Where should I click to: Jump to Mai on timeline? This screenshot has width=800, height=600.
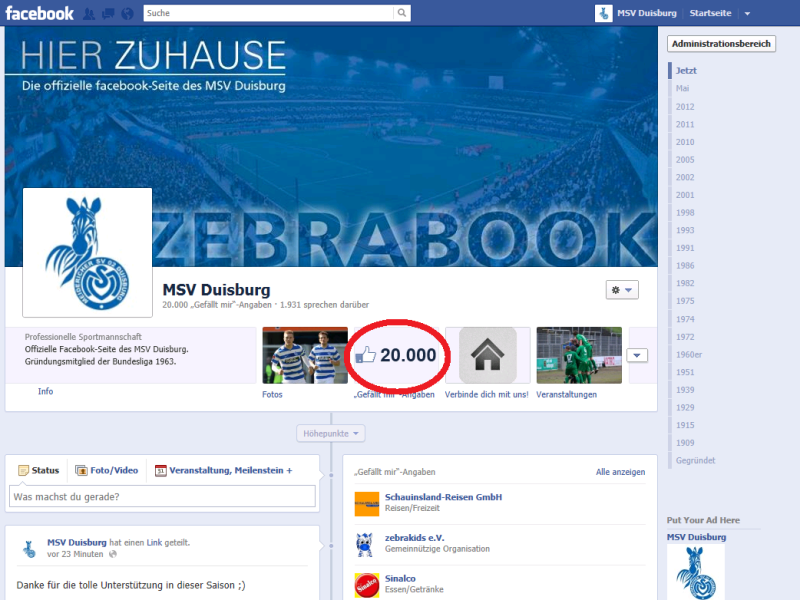pyautogui.click(x=682, y=88)
